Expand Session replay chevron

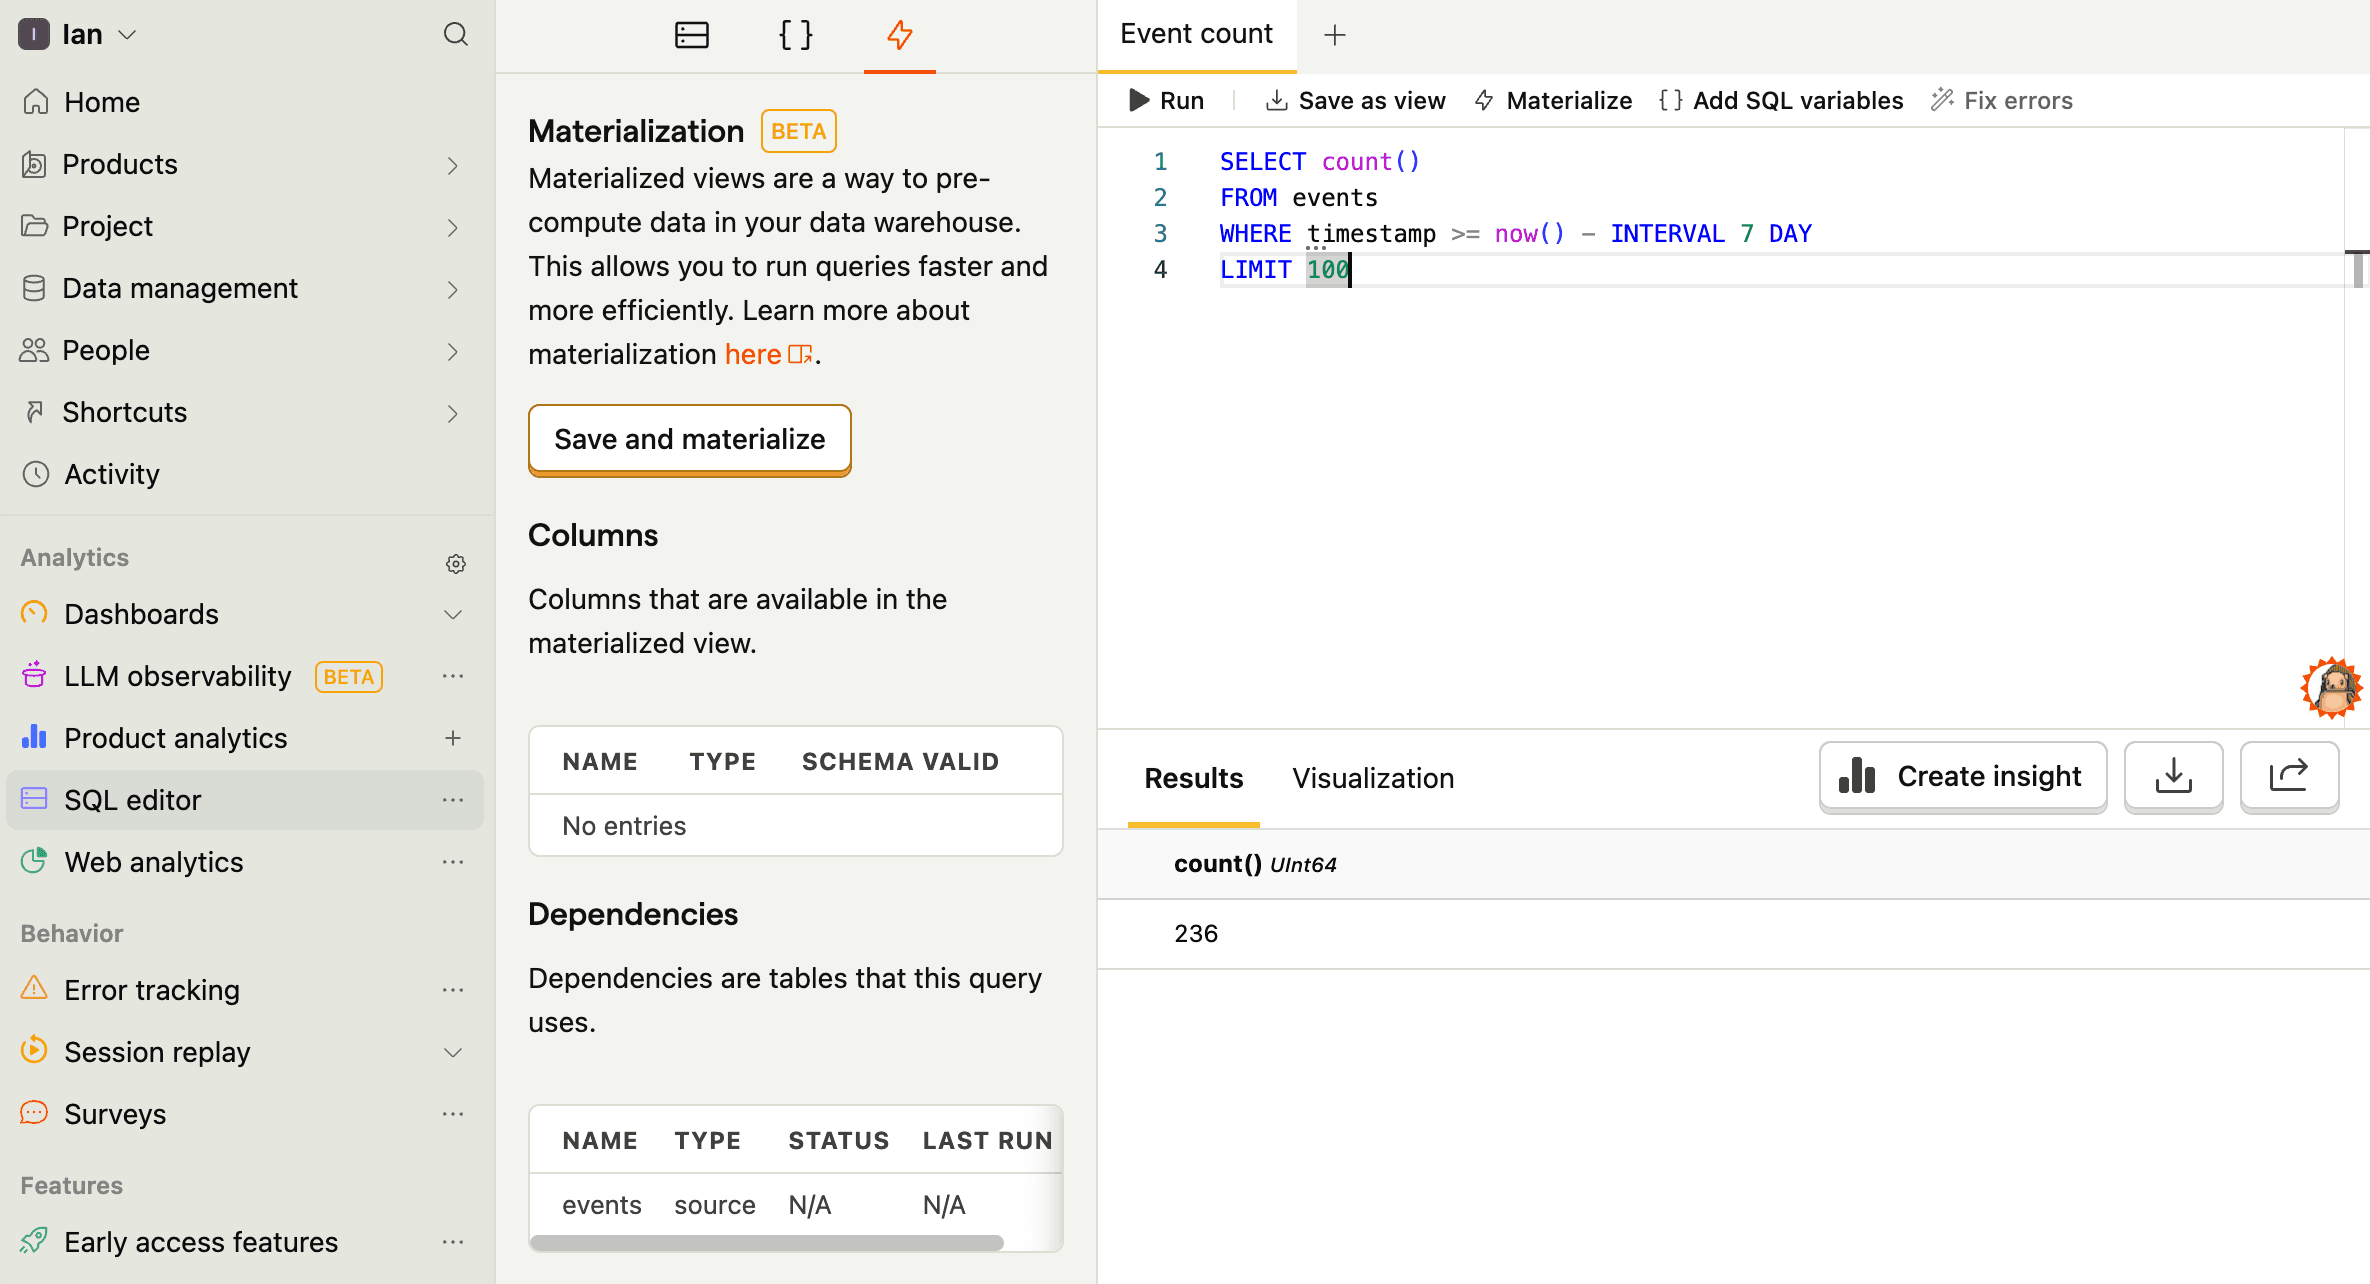click(453, 1052)
